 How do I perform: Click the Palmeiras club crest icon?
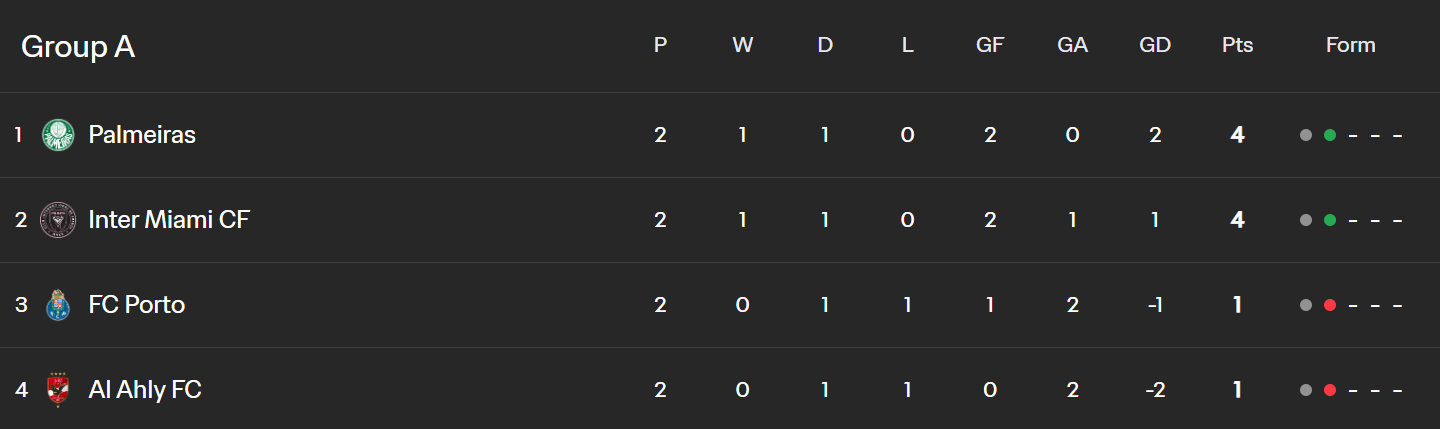click(58, 135)
